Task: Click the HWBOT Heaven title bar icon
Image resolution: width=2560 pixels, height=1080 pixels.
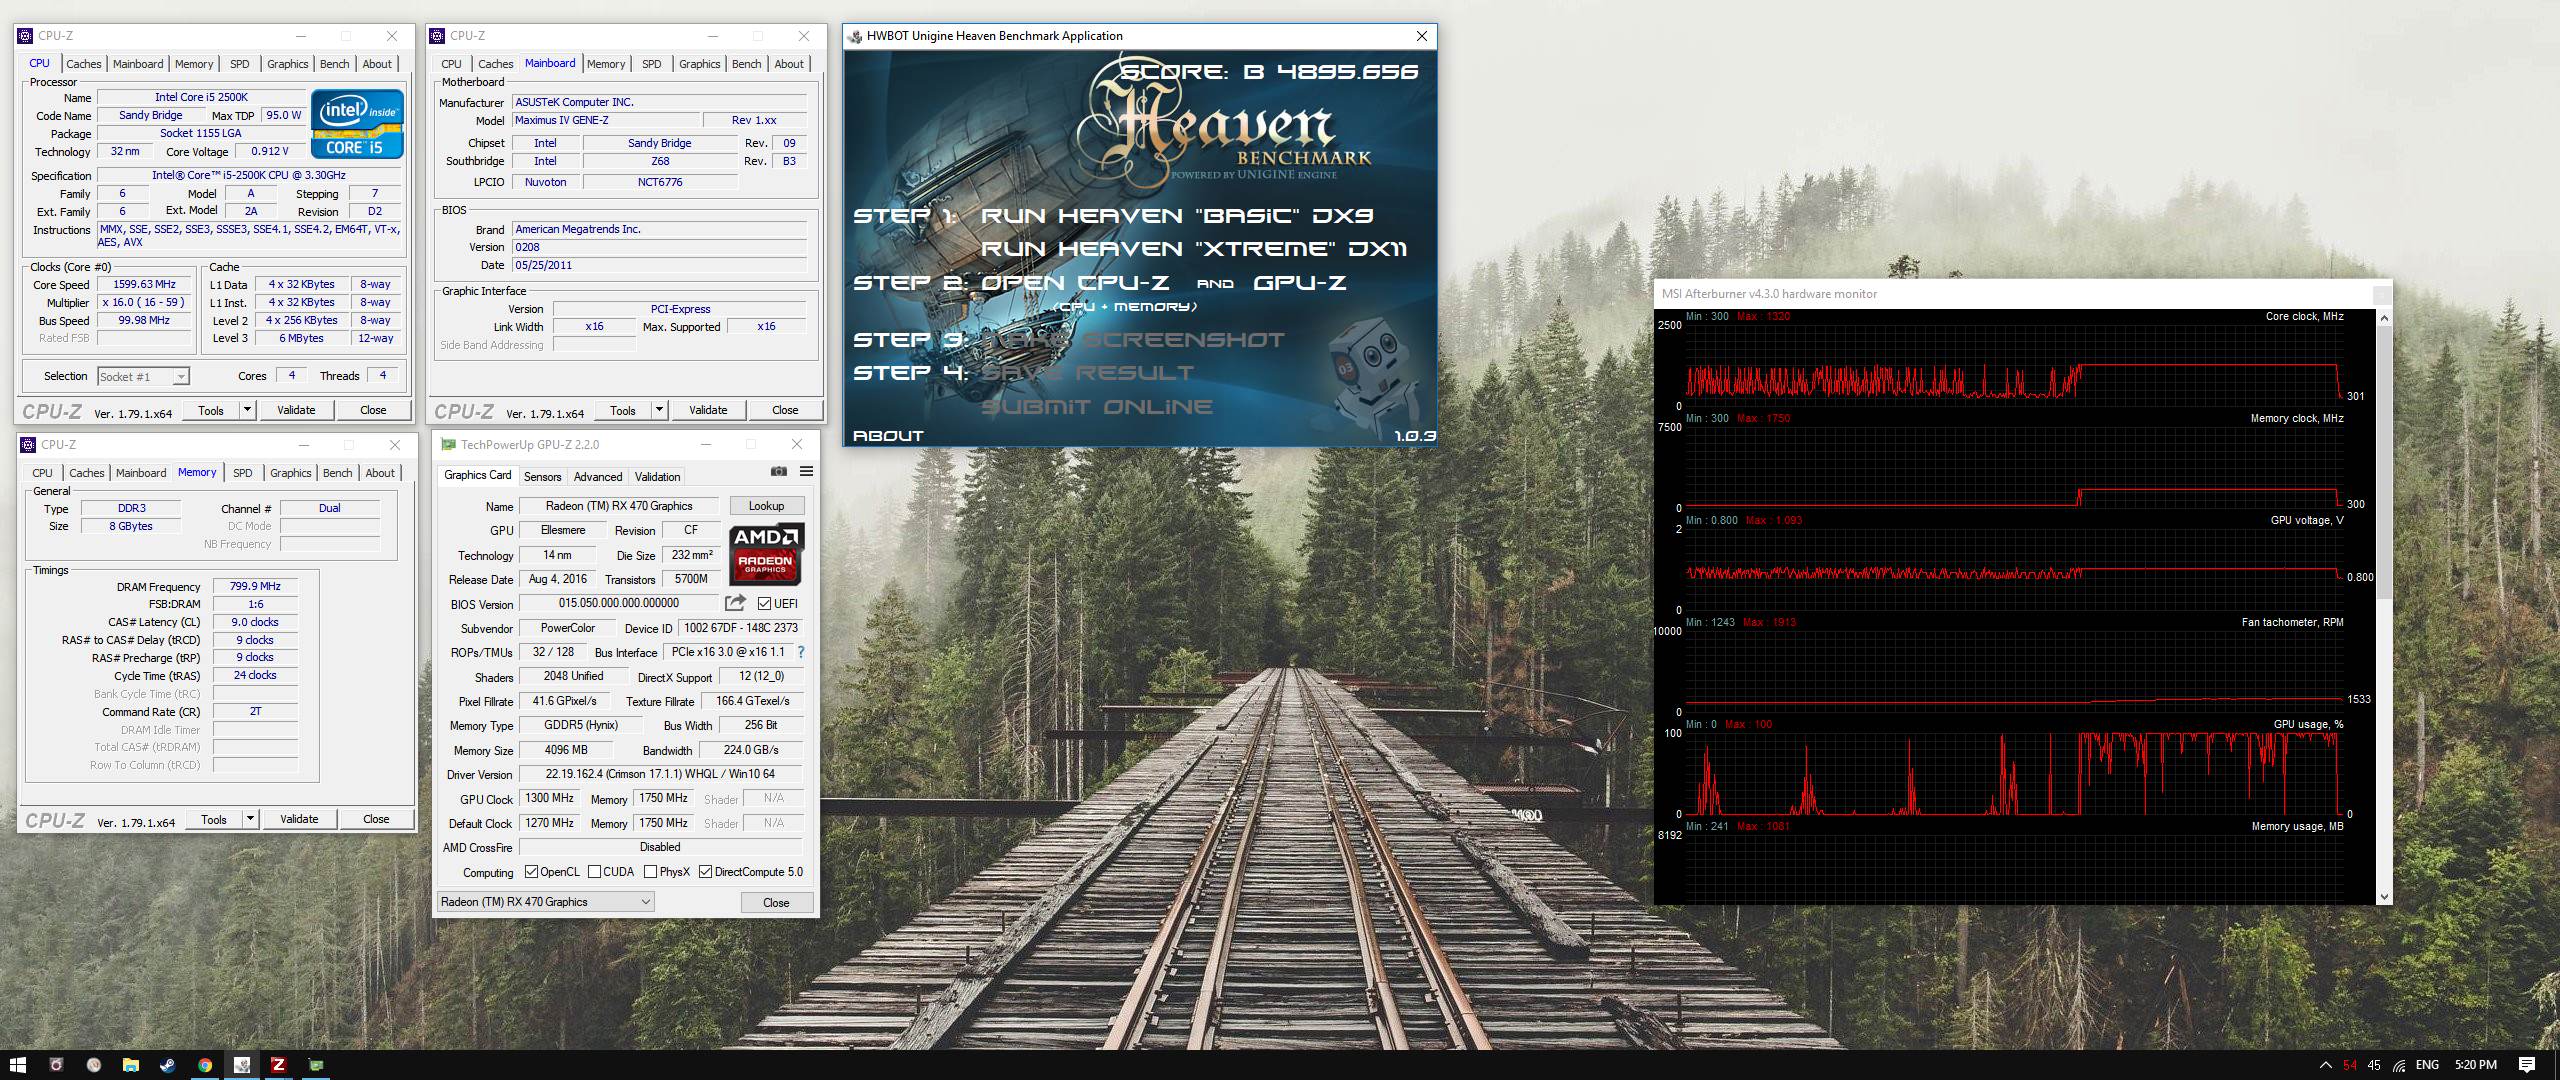Action: (x=855, y=36)
